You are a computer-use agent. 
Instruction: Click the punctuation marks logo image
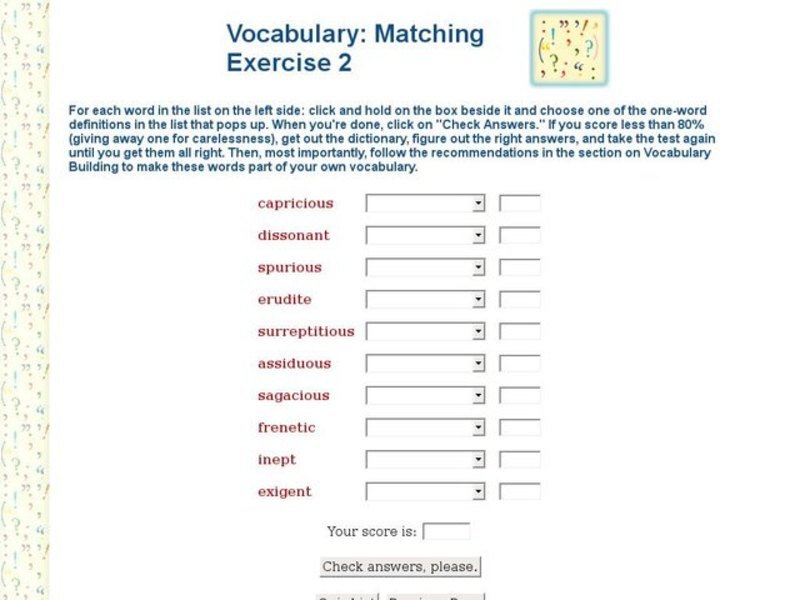click(x=568, y=47)
